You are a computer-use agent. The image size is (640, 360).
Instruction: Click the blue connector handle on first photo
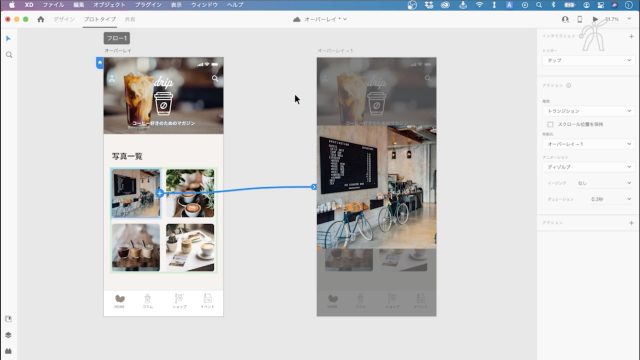click(160, 193)
